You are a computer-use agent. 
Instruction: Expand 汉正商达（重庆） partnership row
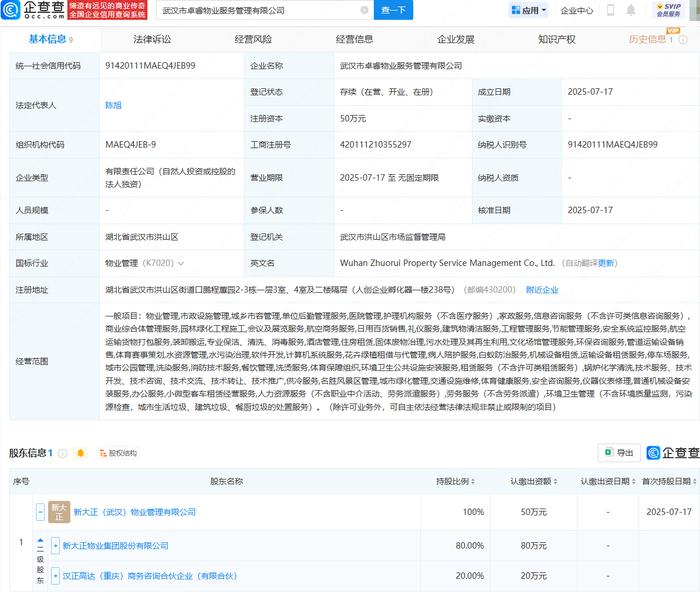point(55,576)
